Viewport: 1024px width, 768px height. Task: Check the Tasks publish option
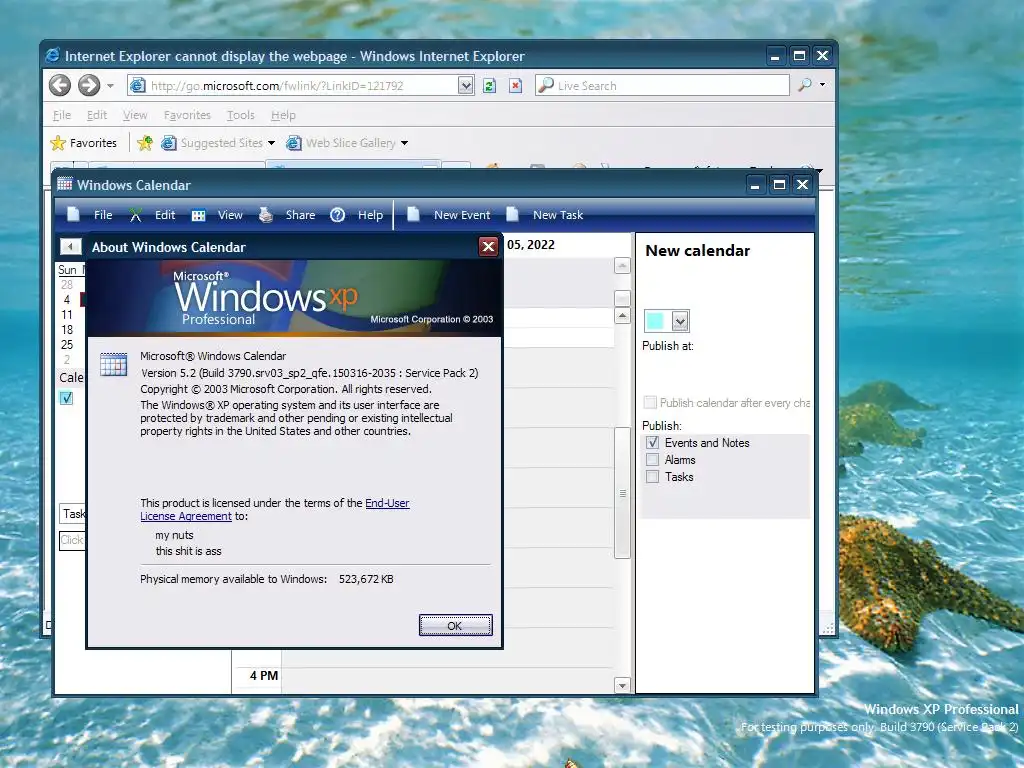coord(652,477)
